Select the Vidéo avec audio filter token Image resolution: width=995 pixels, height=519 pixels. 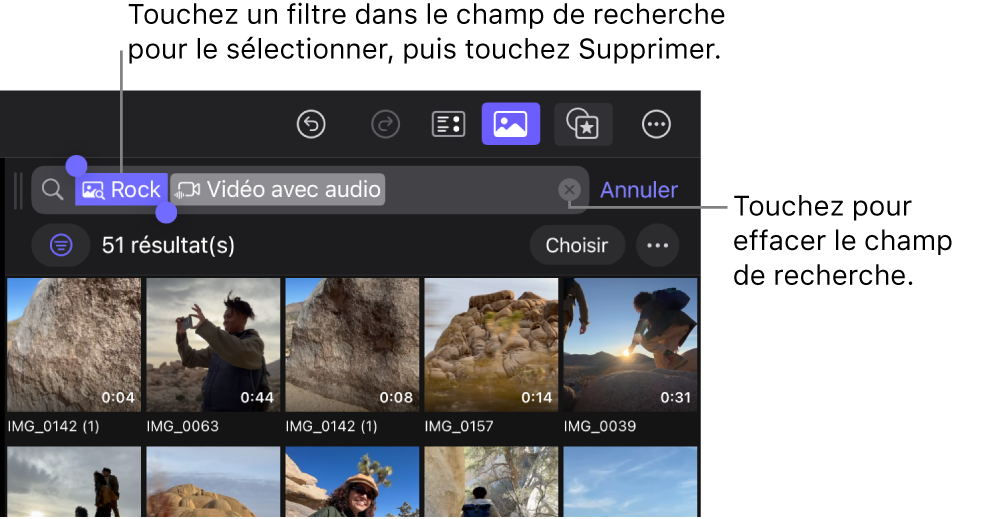(x=278, y=190)
